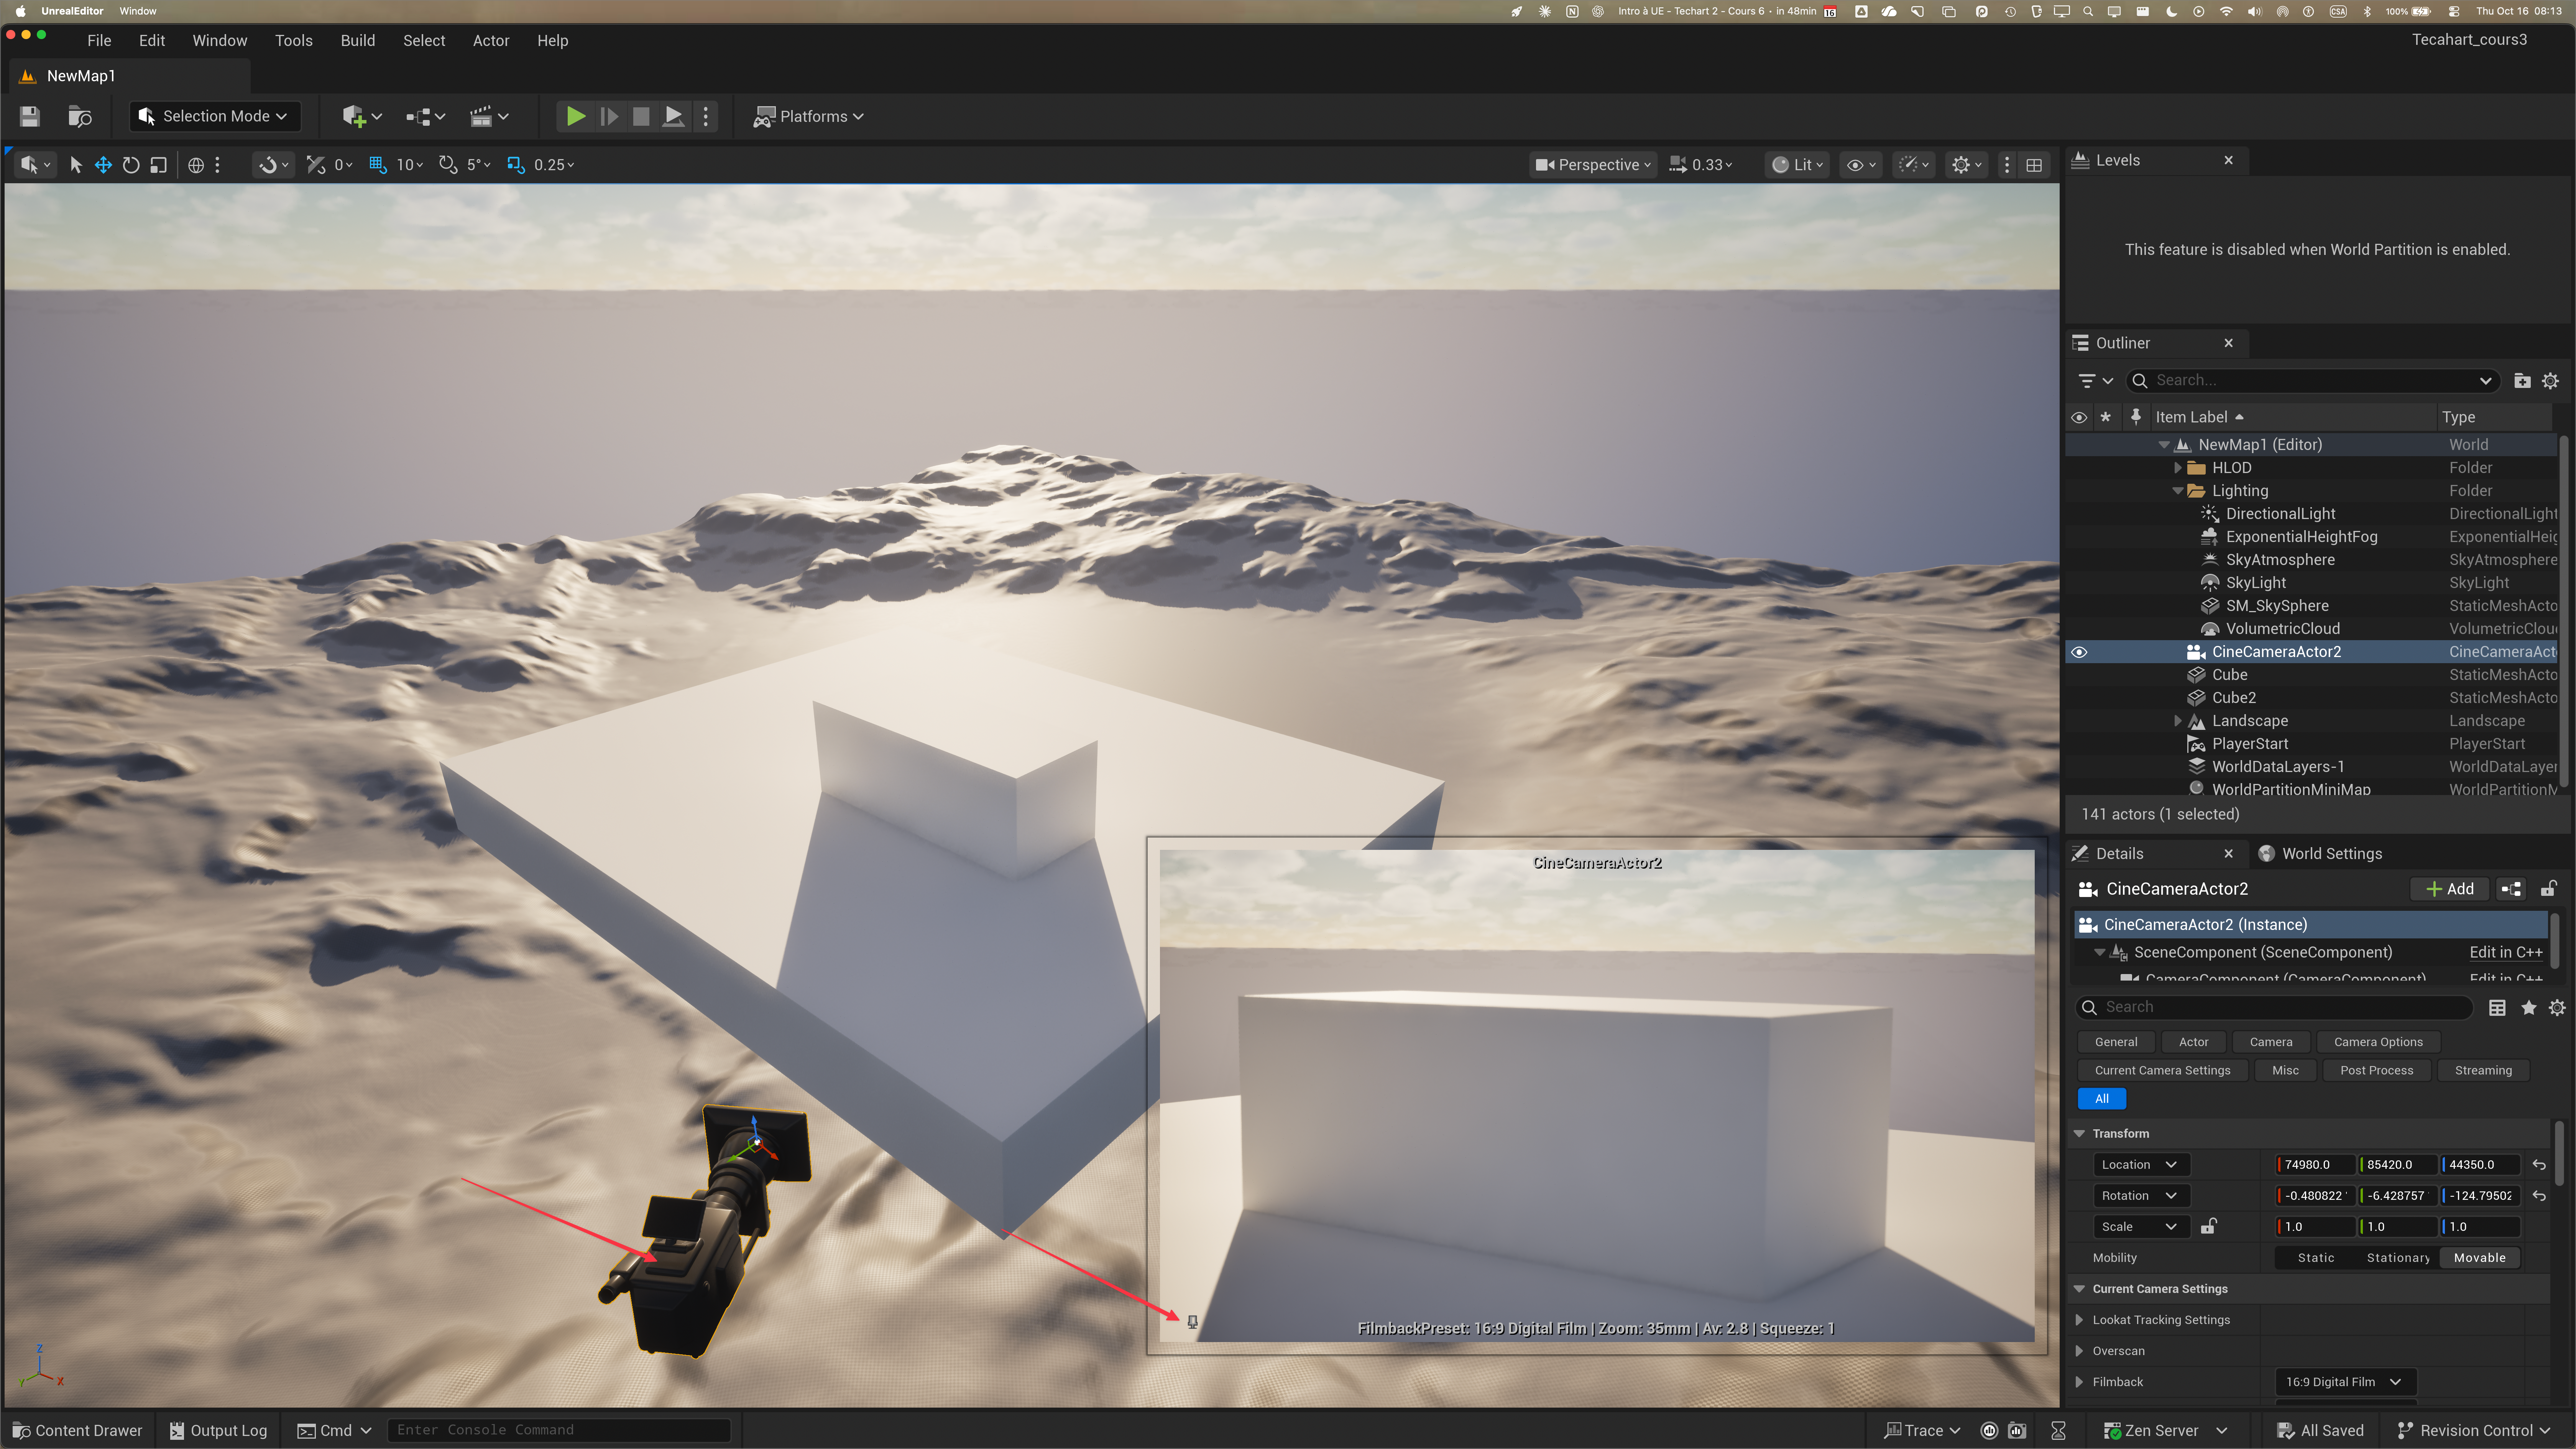Image resolution: width=2576 pixels, height=1449 pixels.
Task: Open the Perspective viewport type dropdown
Action: 1593,165
